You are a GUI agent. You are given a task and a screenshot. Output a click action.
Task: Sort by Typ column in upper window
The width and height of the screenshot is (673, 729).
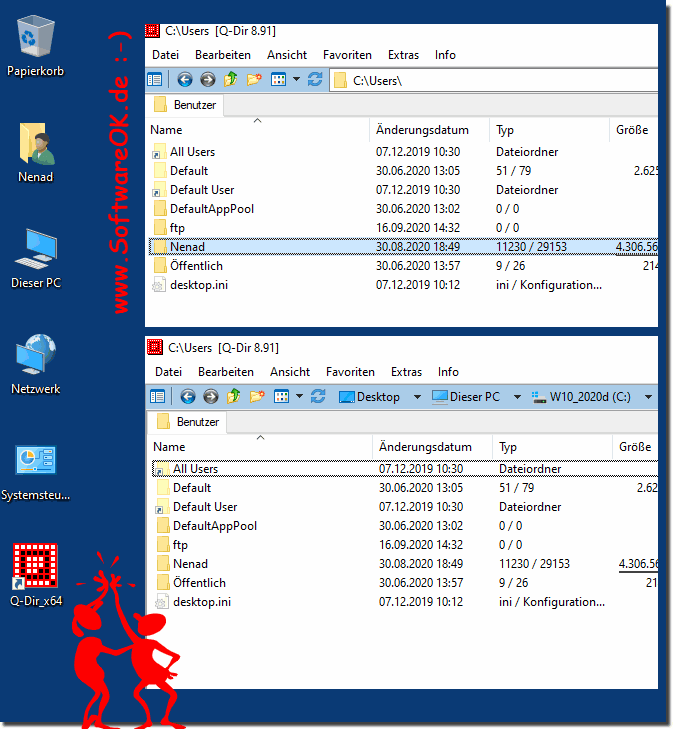pyautogui.click(x=549, y=130)
